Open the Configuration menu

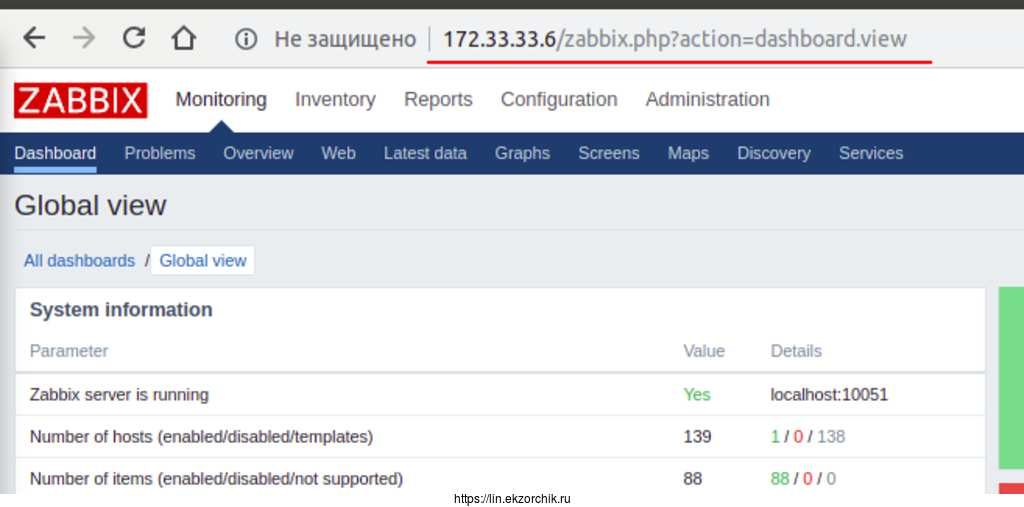559,99
